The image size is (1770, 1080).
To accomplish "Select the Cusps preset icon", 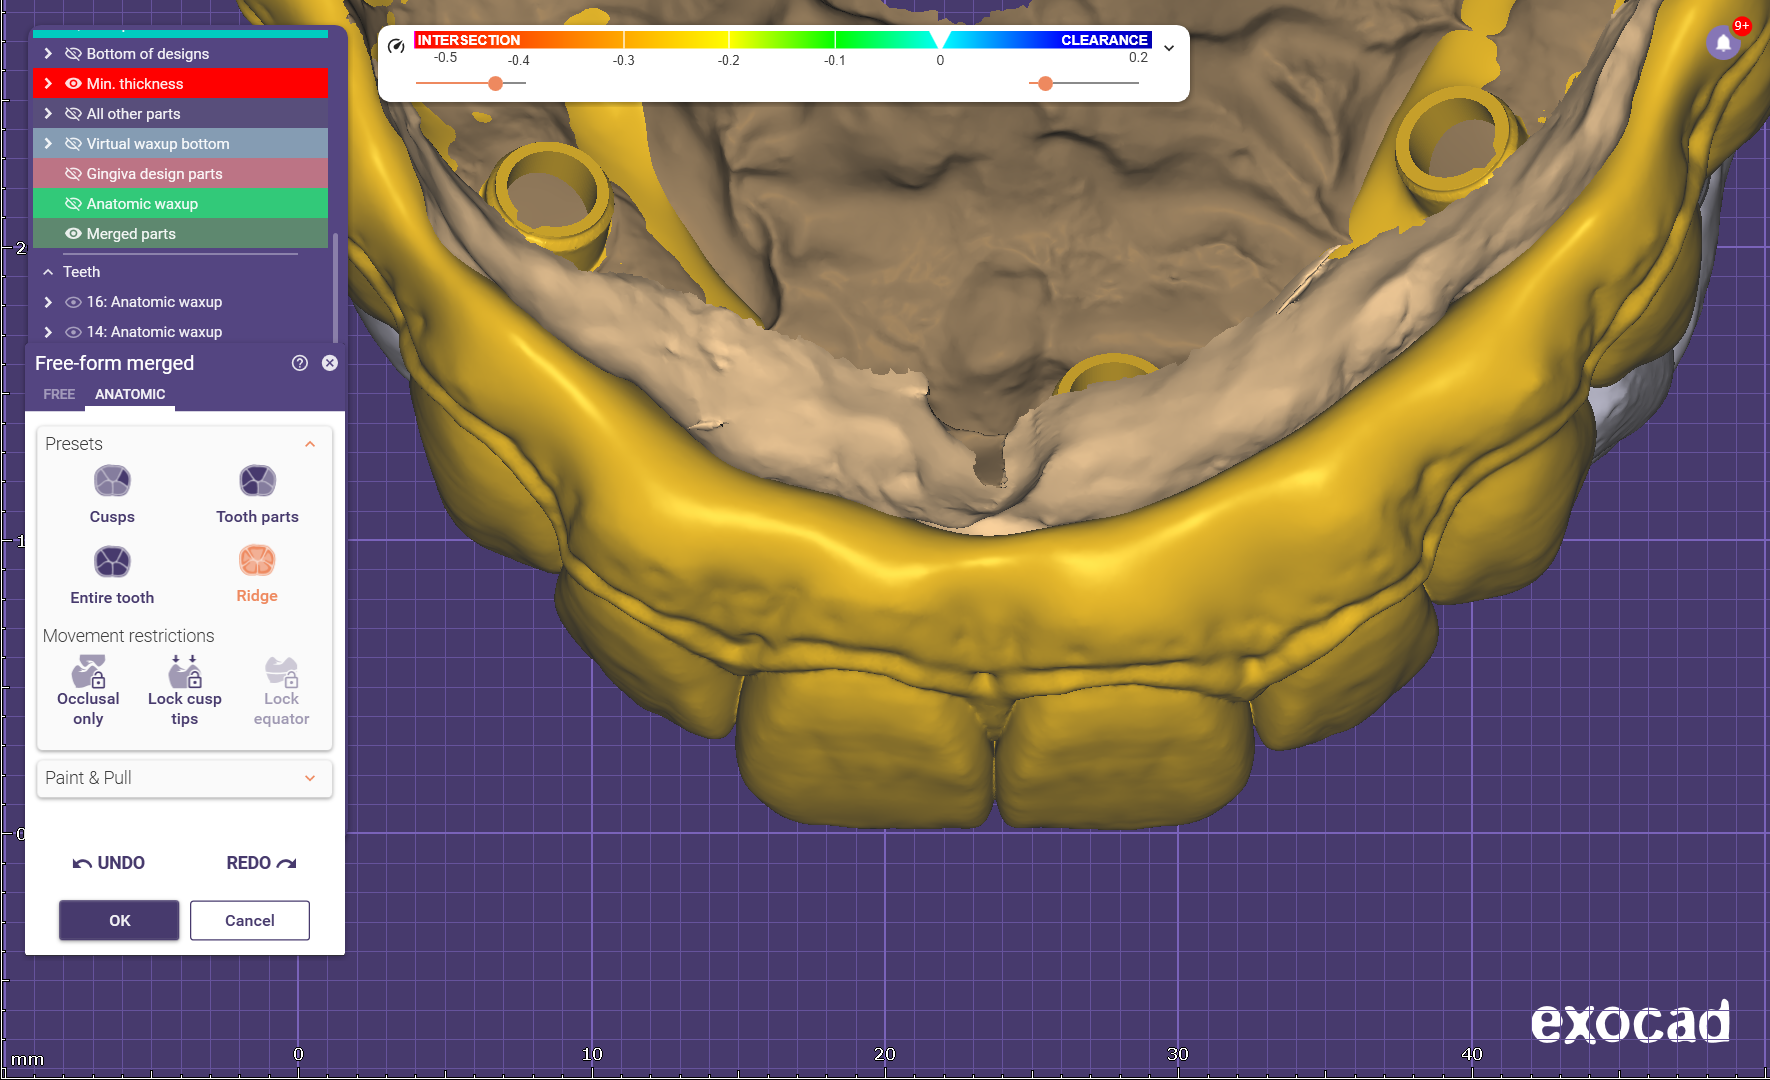I will point(112,481).
